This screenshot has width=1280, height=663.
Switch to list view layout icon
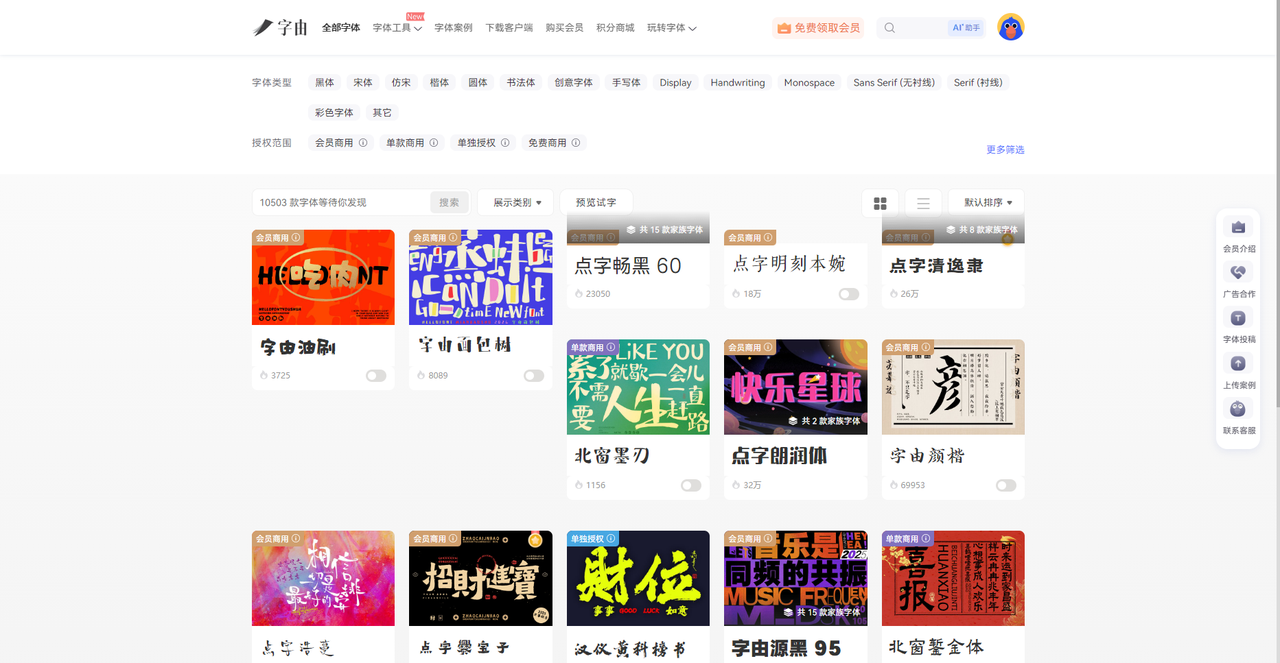click(923, 203)
